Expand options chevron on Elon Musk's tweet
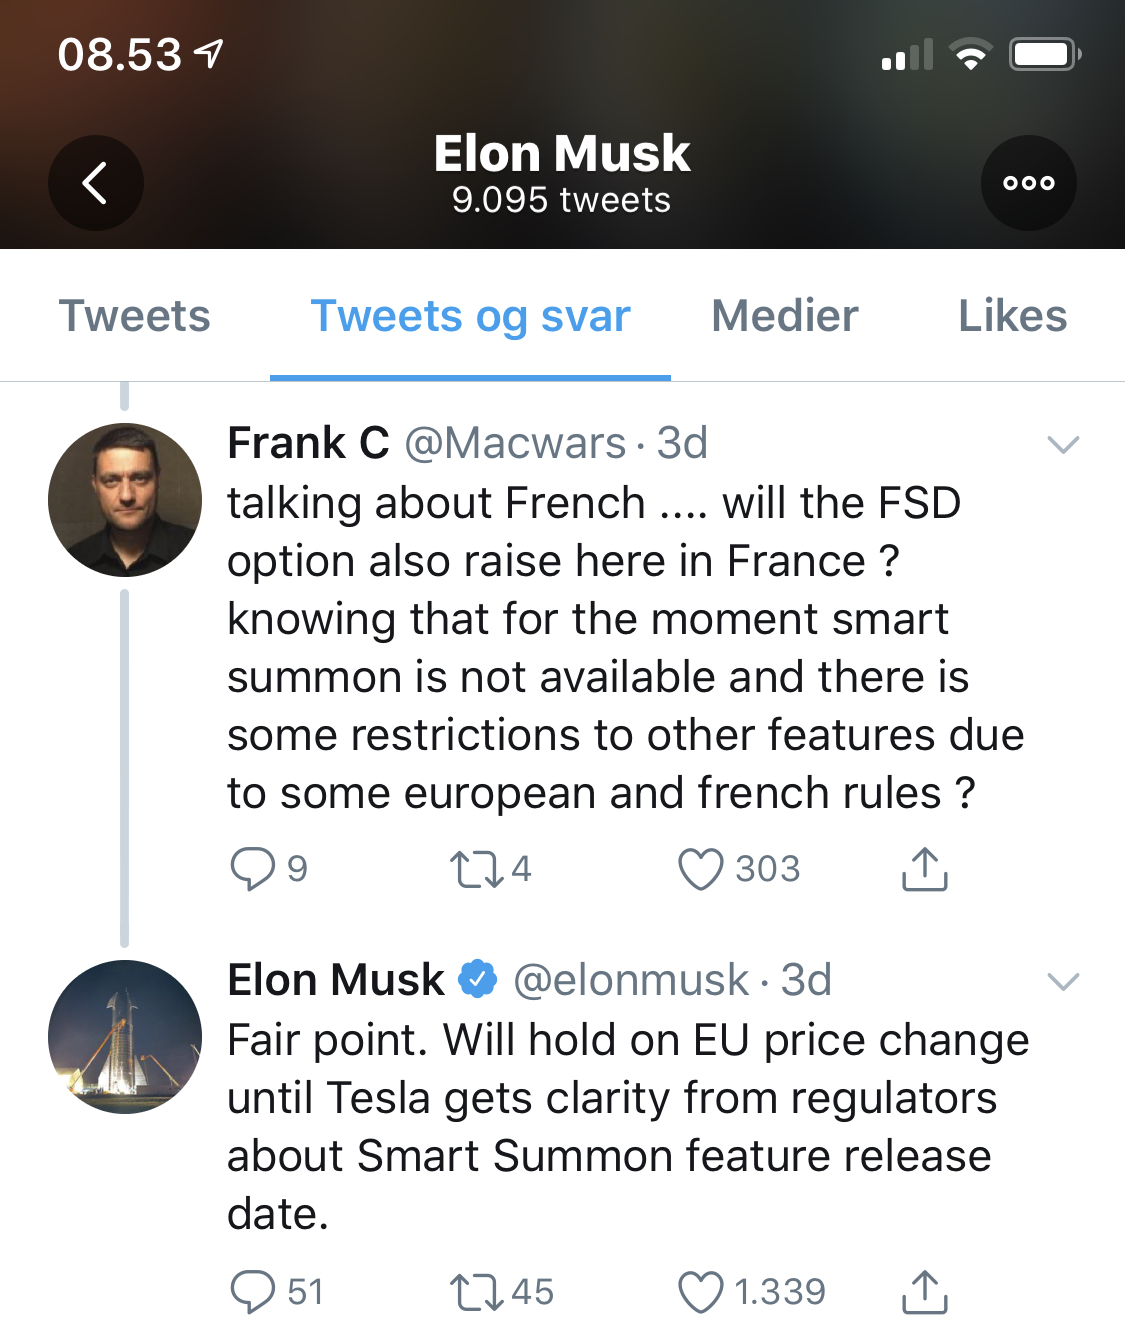Viewport: 1125px width, 1337px height. pyautogui.click(x=1062, y=981)
